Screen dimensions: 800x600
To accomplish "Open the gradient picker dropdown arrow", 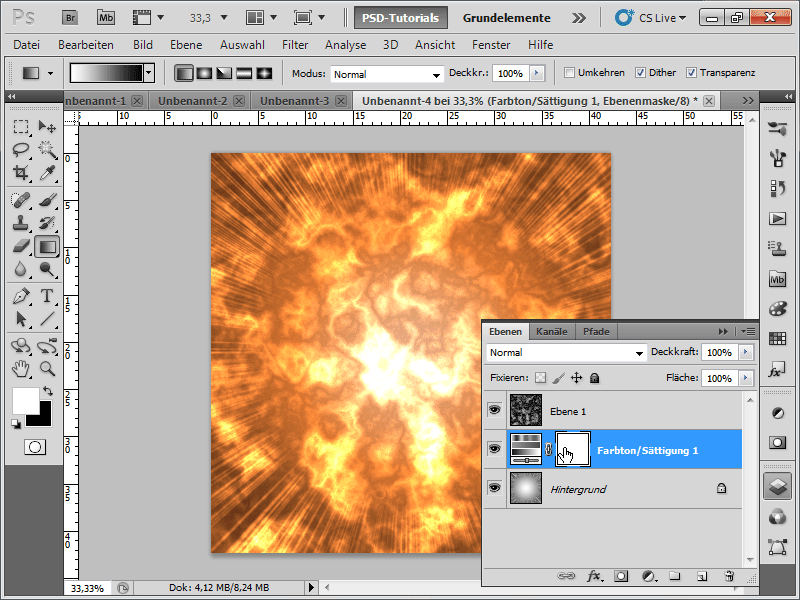I will pyautogui.click(x=149, y=73).
